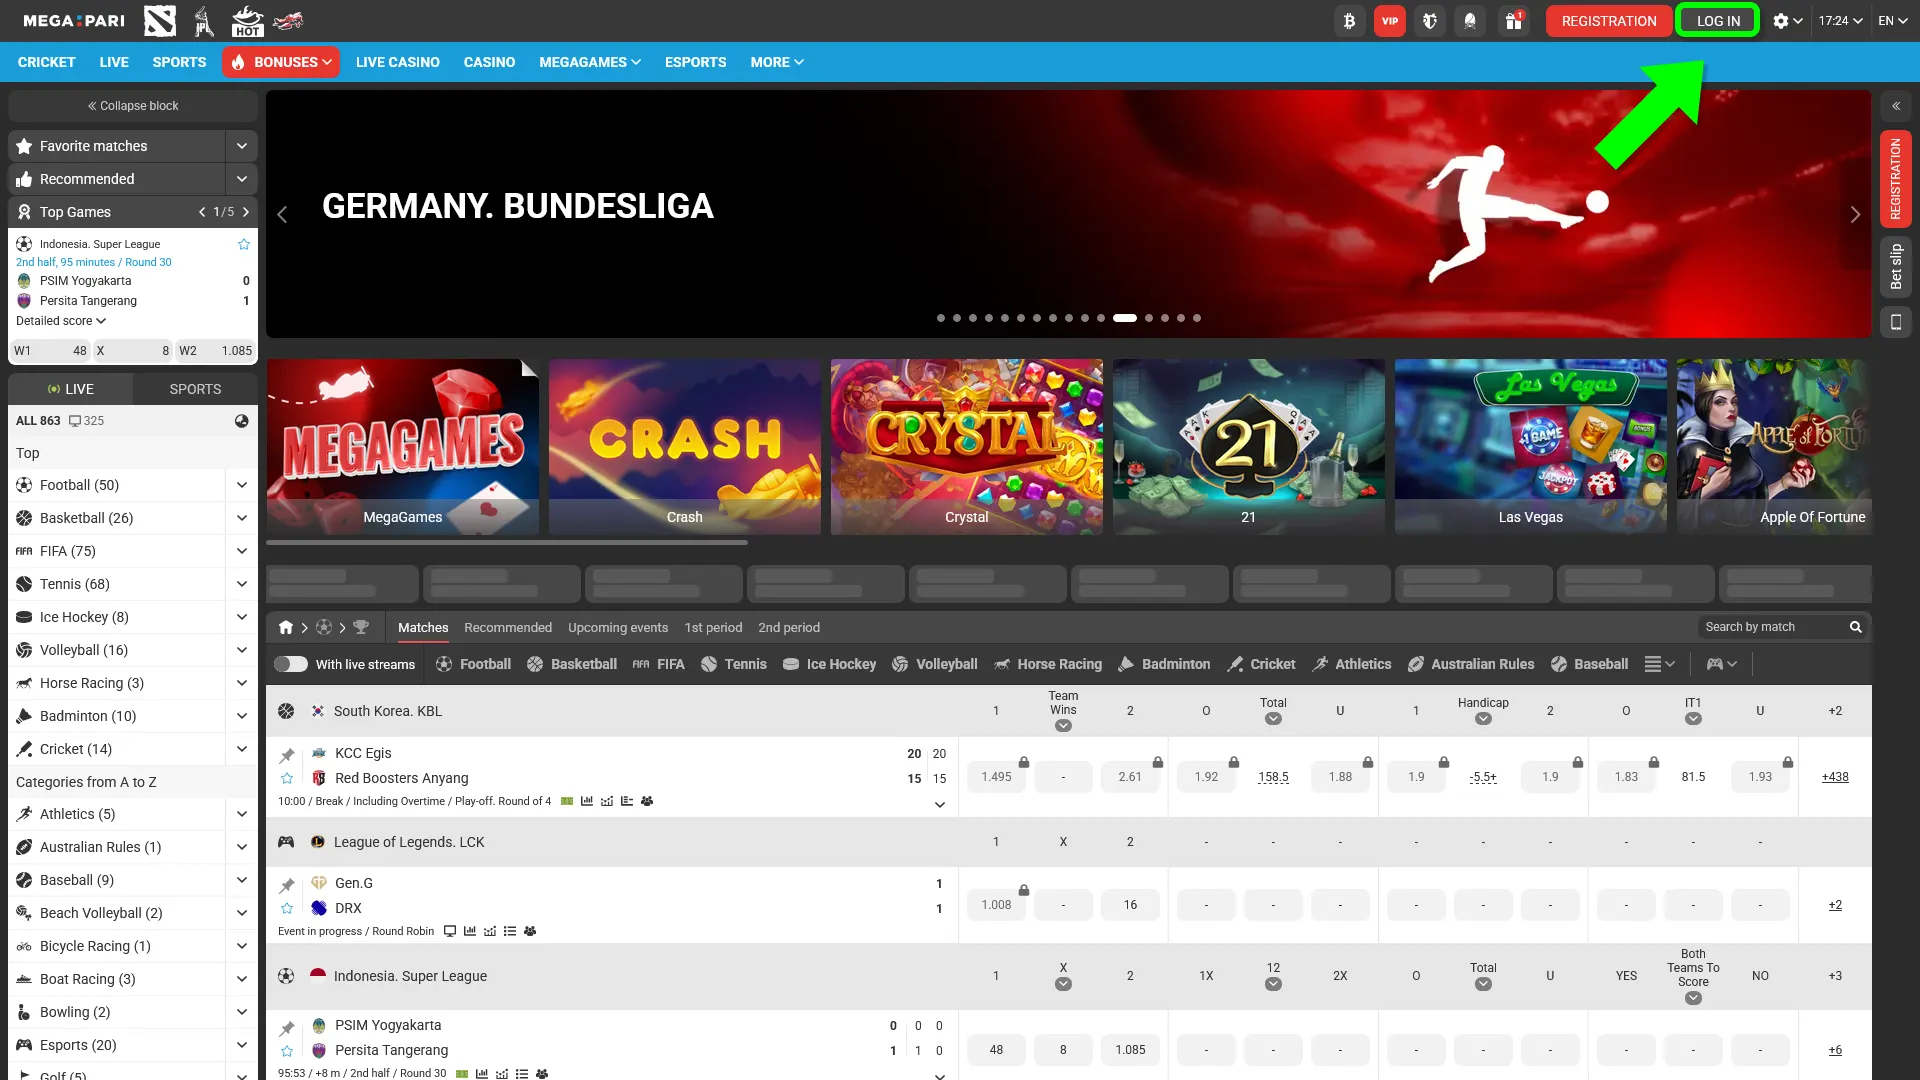Open the Las Vegas game thumbnail

coord(1531,447)
